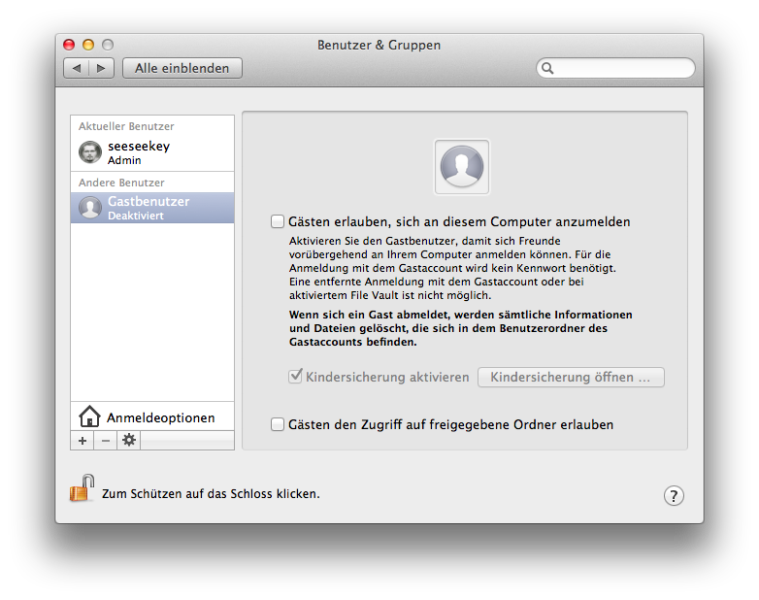The image size is (759, 600).
Task: Click the Alle einblenden button
Action: (182, 68)
